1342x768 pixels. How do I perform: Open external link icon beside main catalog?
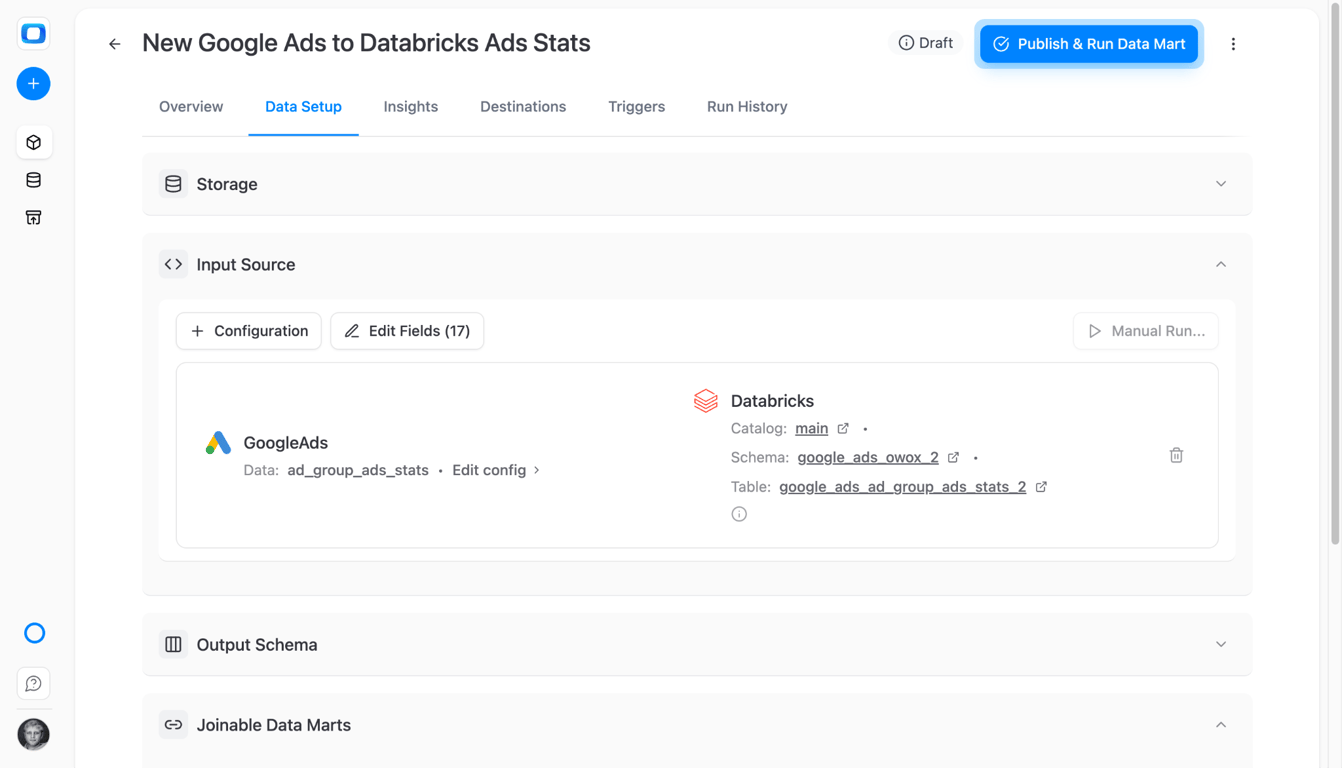[x=843, y=429]
